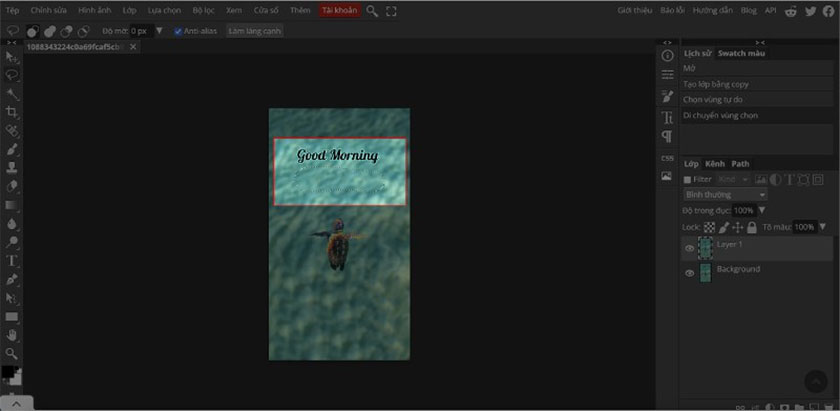Open the Properties sliders panel icon
840x411 pixels.
pos(667,74)
